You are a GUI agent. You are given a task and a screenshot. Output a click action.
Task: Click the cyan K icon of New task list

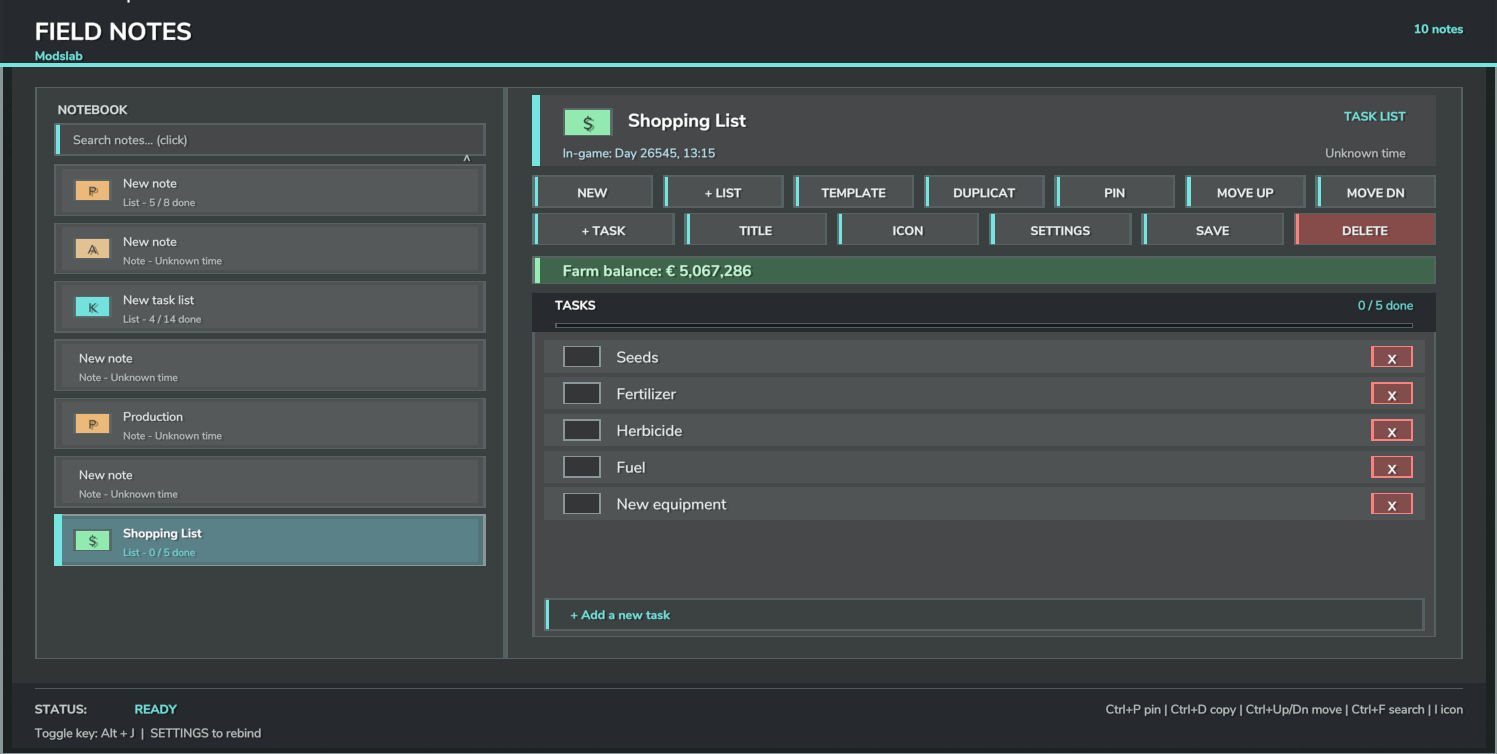(x=92, y=307)
